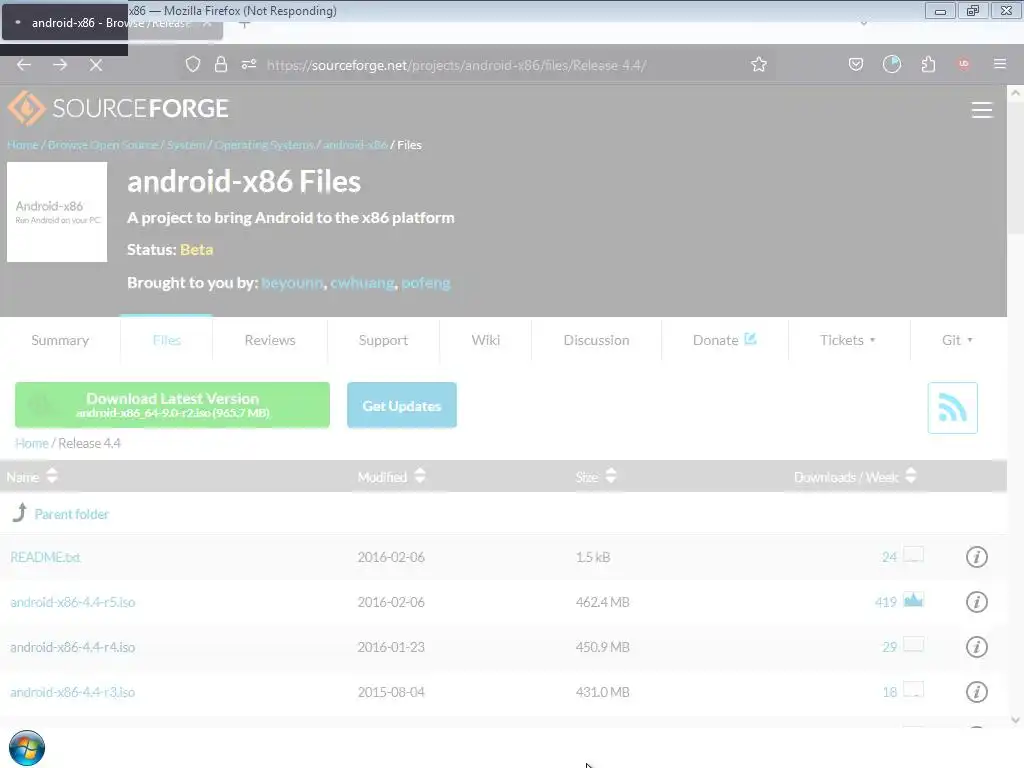Sort by Downloads / Week column arrows
The height and width of the screenshot is (768, 1024).
click(x=911, y=476)
